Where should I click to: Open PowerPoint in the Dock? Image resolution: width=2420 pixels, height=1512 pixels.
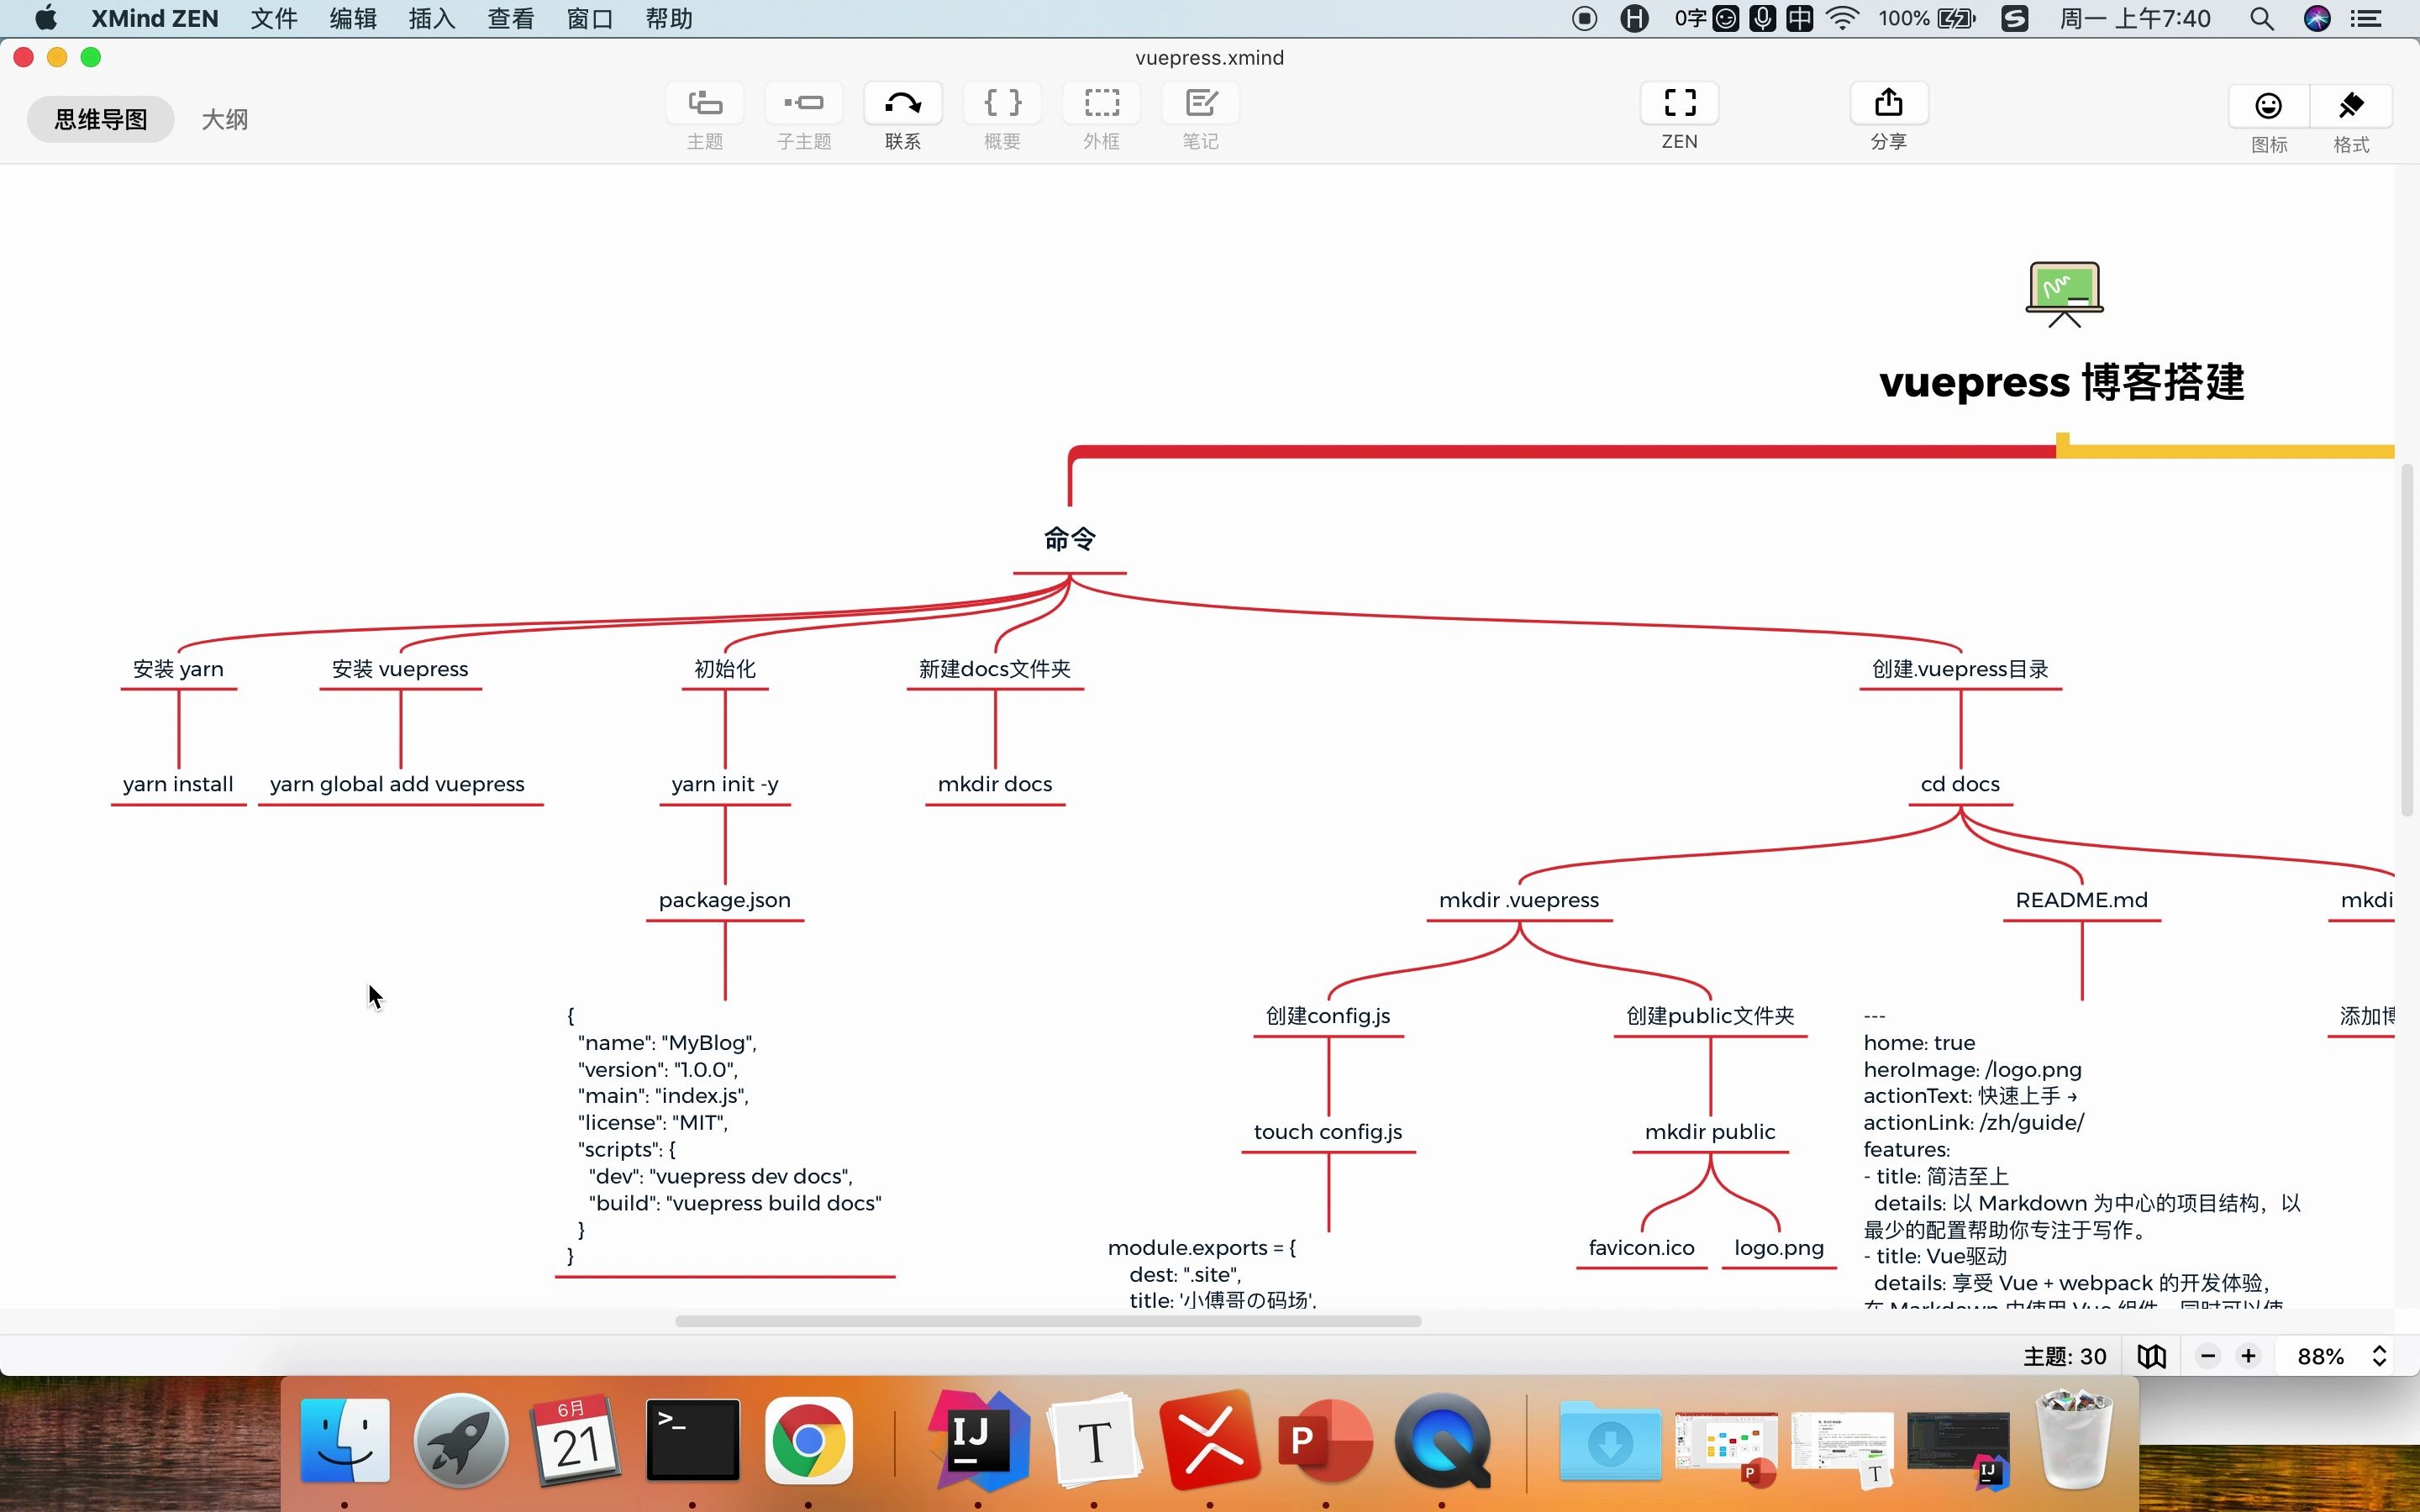[1326, 1440]
